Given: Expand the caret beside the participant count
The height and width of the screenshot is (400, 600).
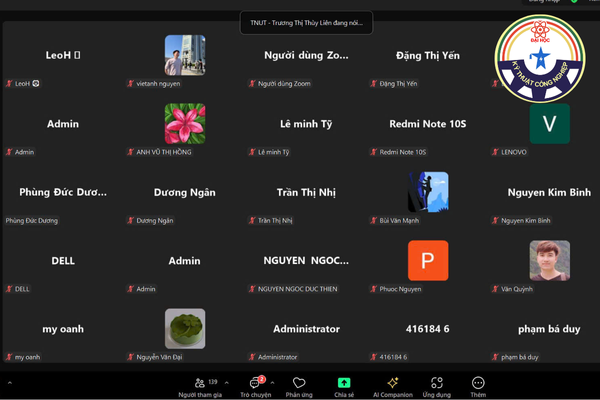Looking at the screenshot, I should coord(227,382).
